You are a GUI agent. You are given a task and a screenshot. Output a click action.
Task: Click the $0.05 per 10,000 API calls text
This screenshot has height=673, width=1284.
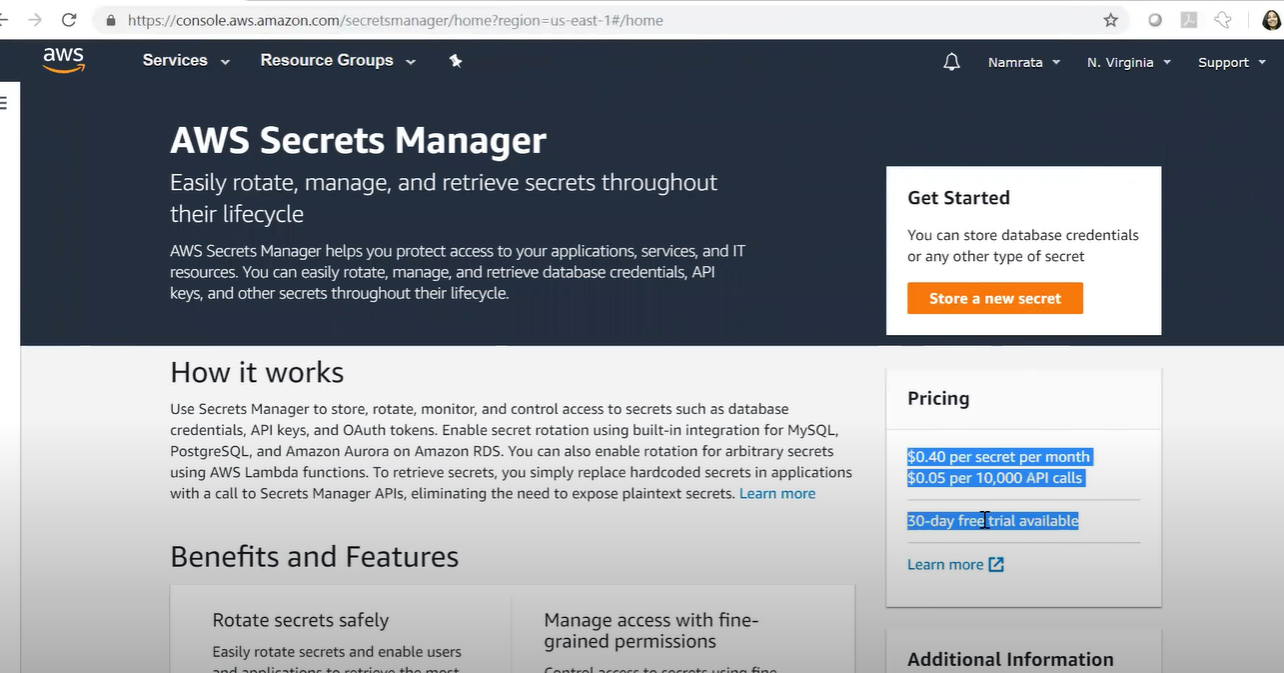[x=995, y=478]
